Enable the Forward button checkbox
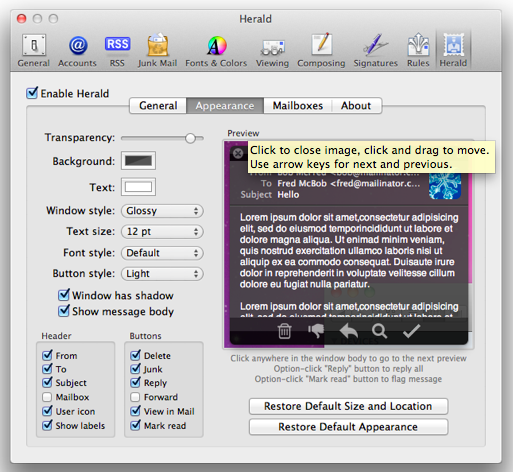The width and height of the screenshot is (513, 472). (x=135, y=397)
